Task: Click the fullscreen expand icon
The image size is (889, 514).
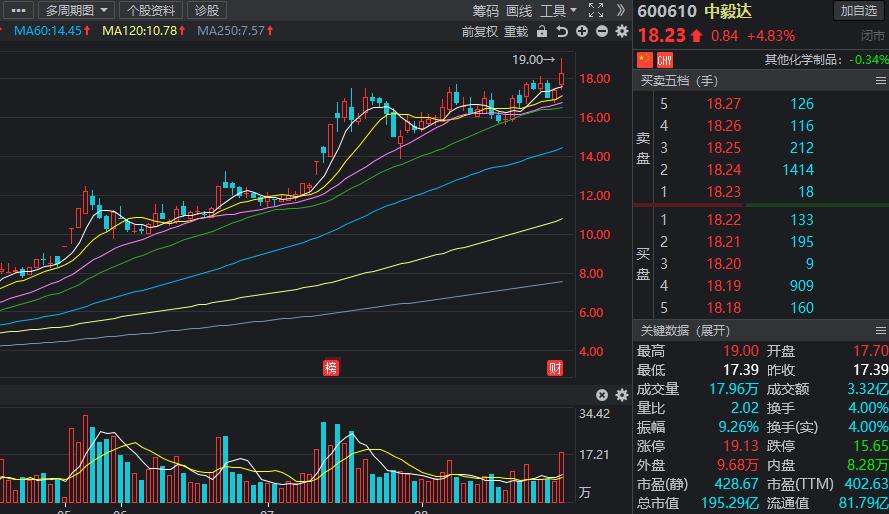Action: [596, 10]
